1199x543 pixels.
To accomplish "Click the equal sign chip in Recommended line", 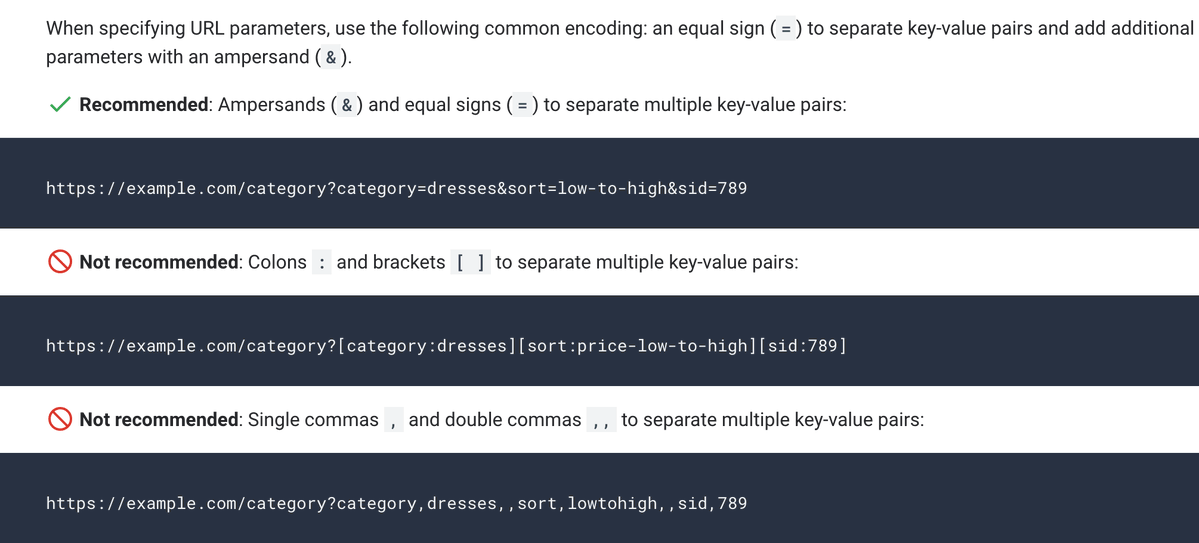I will coord(522,105).
